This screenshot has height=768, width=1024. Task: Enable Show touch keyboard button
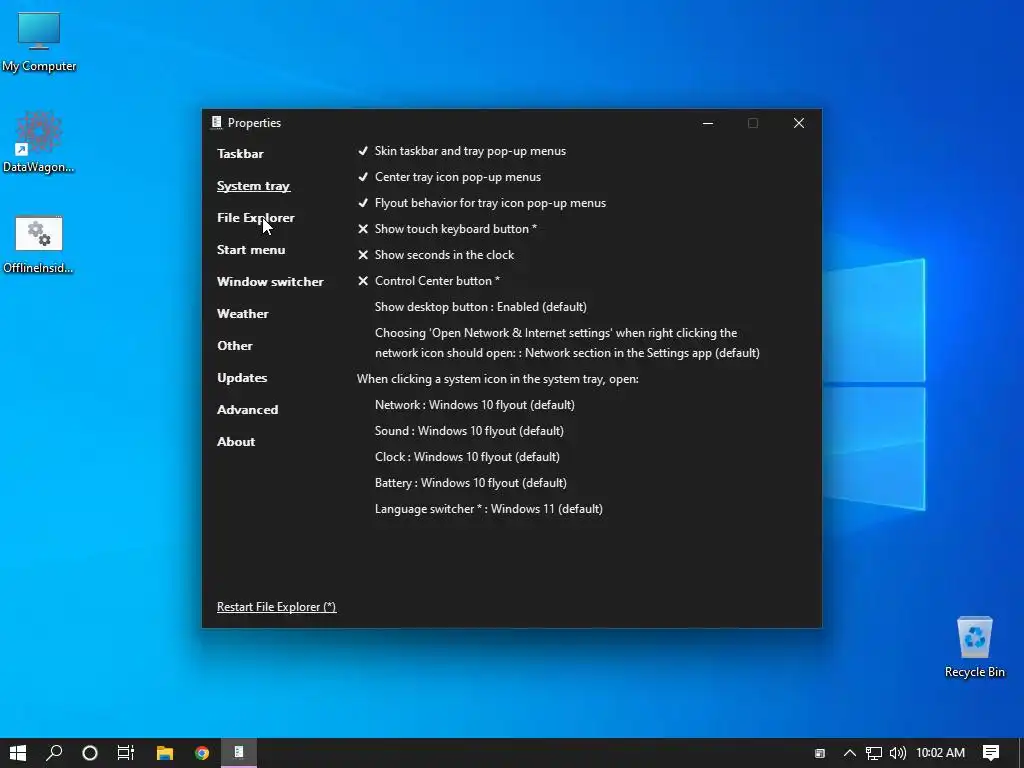point(447,229)
